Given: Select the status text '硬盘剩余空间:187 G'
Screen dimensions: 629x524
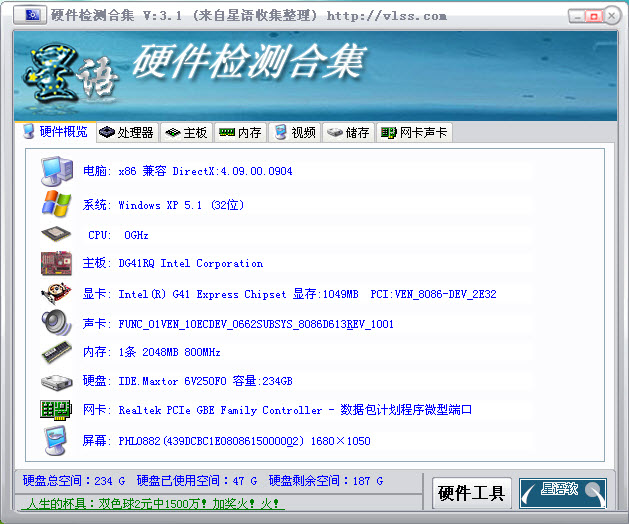Looking at the screenshot, I should tap(326, 481).
